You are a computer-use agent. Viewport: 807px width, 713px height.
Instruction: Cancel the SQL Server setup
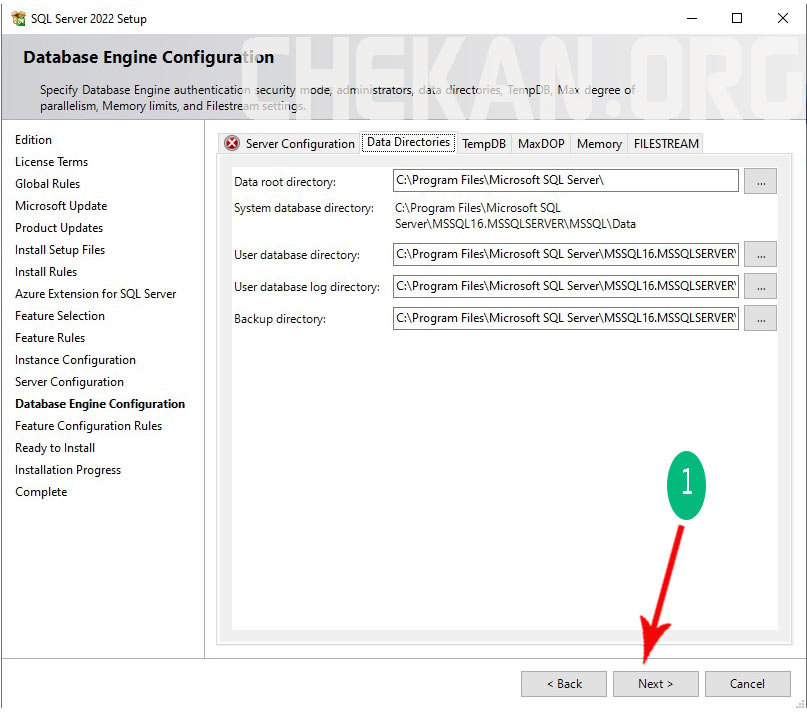[747, 684]
